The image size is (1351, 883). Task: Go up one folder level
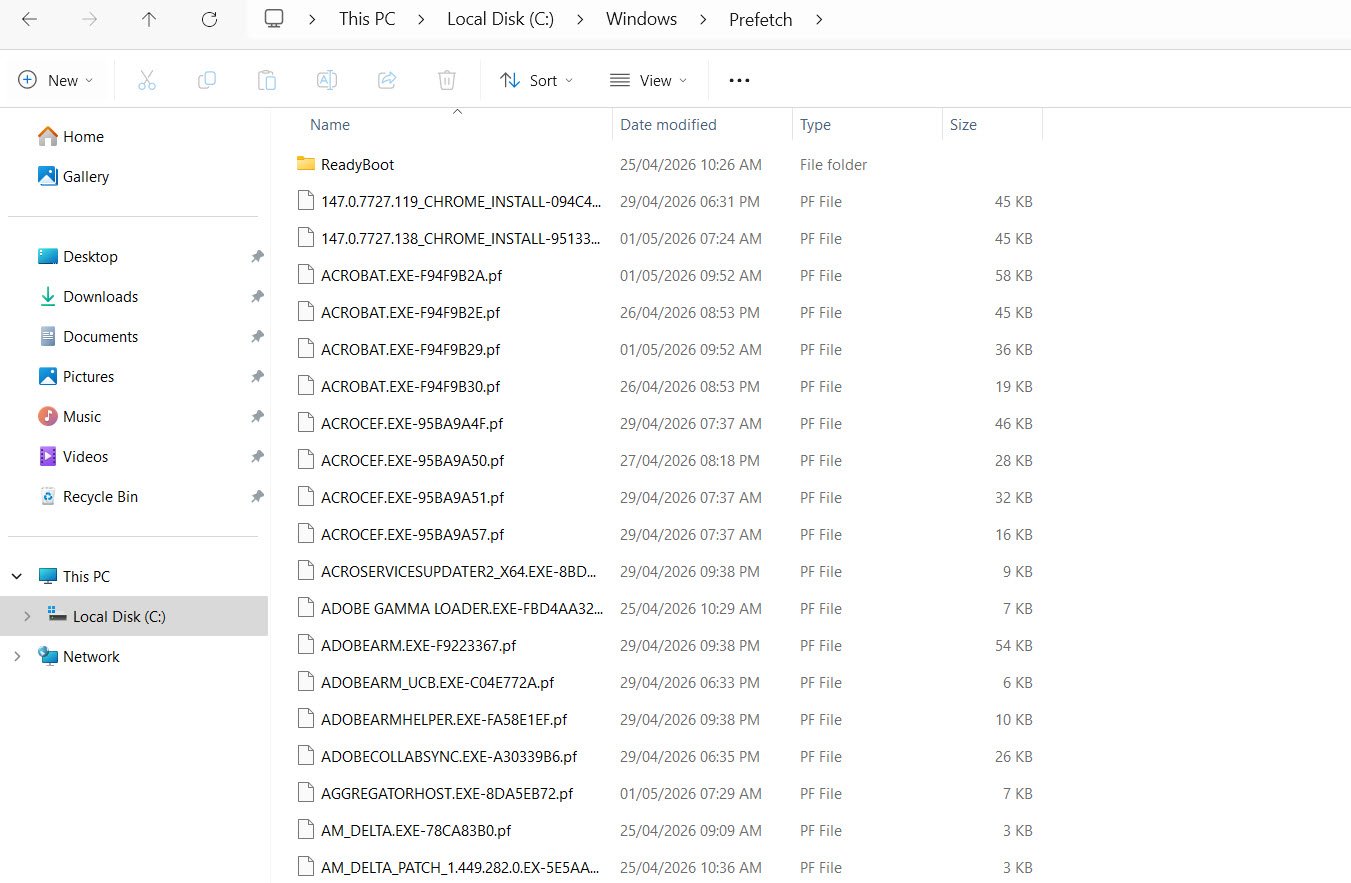click(149, 19)
